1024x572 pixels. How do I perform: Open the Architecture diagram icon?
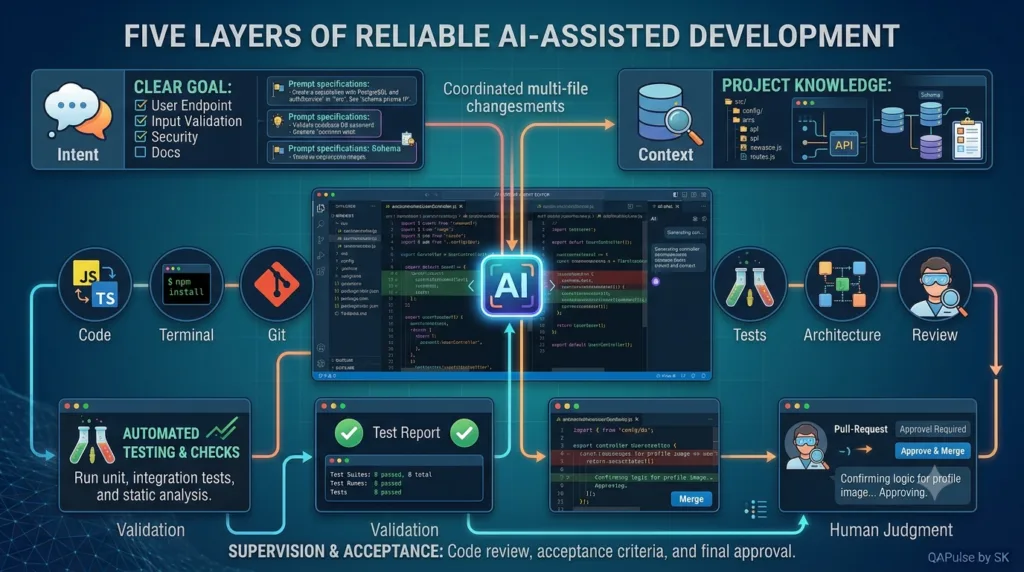coord(842,285)
